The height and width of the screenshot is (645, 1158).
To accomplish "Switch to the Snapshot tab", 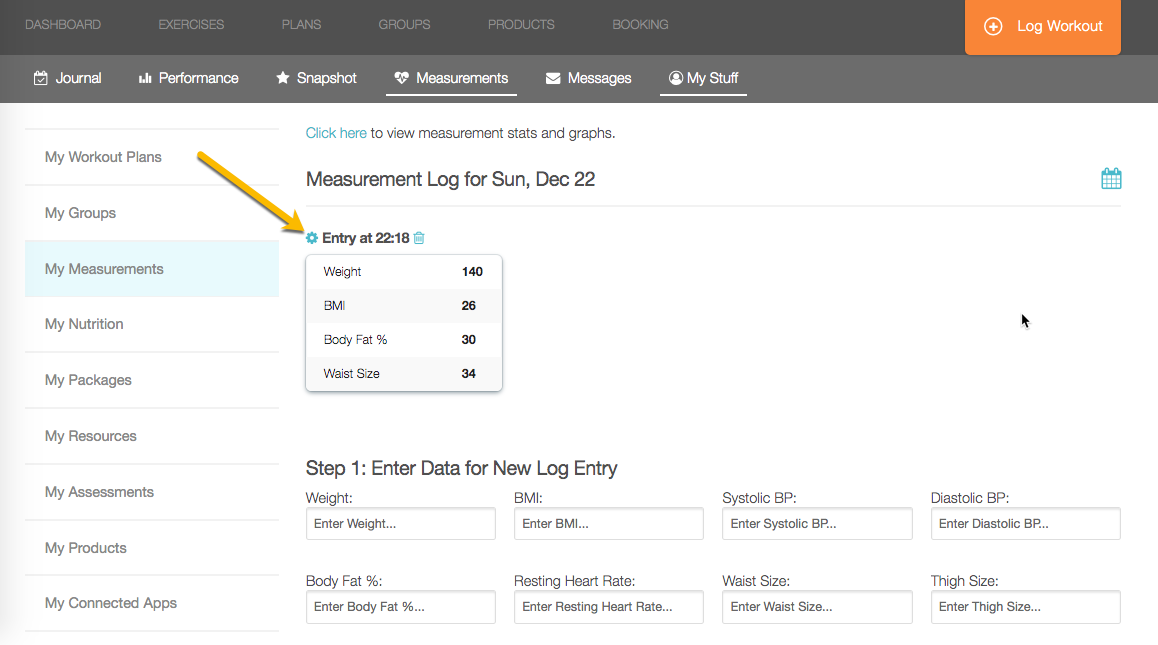I will point(316,78).
